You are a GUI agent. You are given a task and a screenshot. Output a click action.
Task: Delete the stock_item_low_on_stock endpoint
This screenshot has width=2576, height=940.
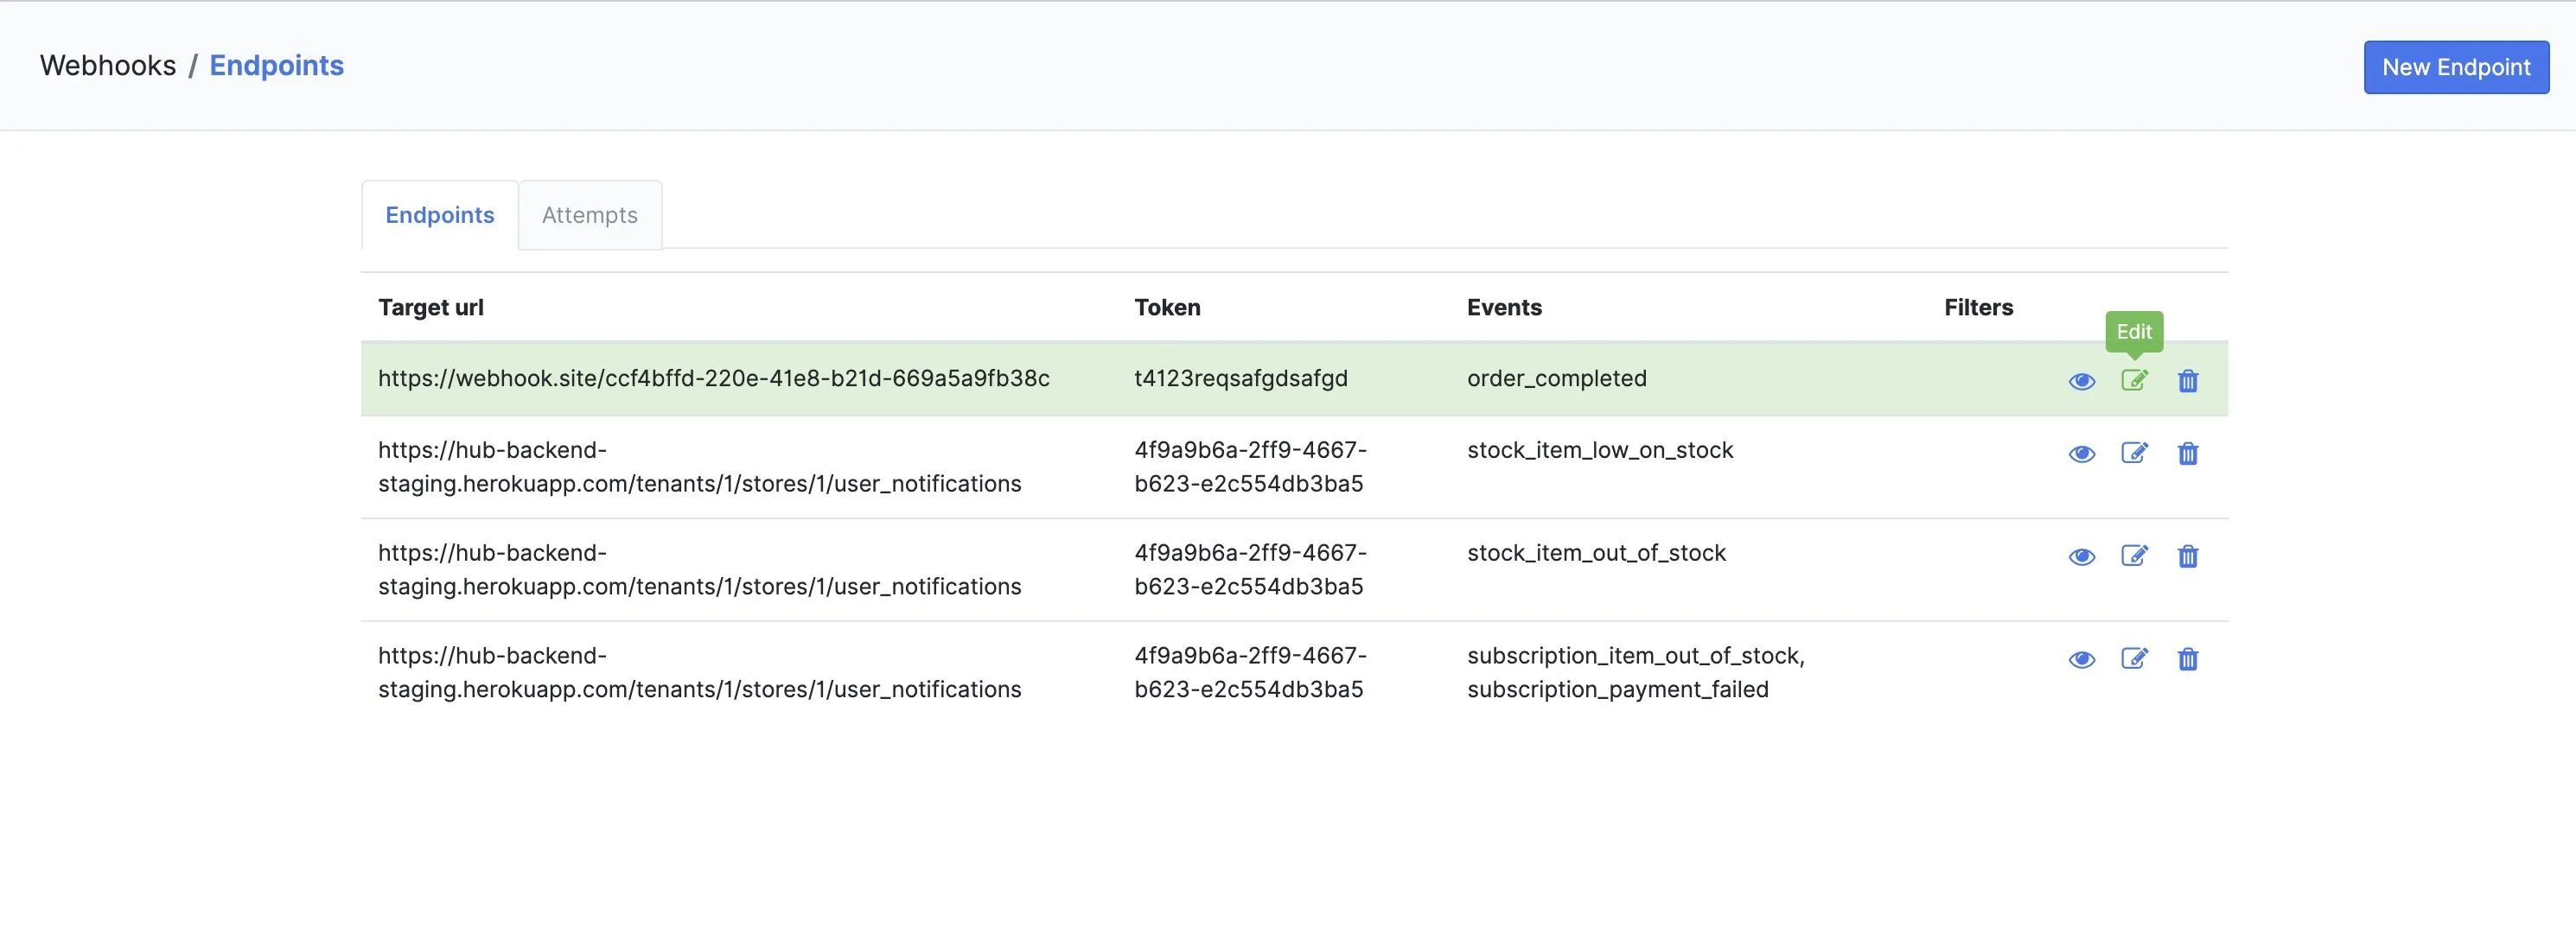click(x=2188, y=454)
